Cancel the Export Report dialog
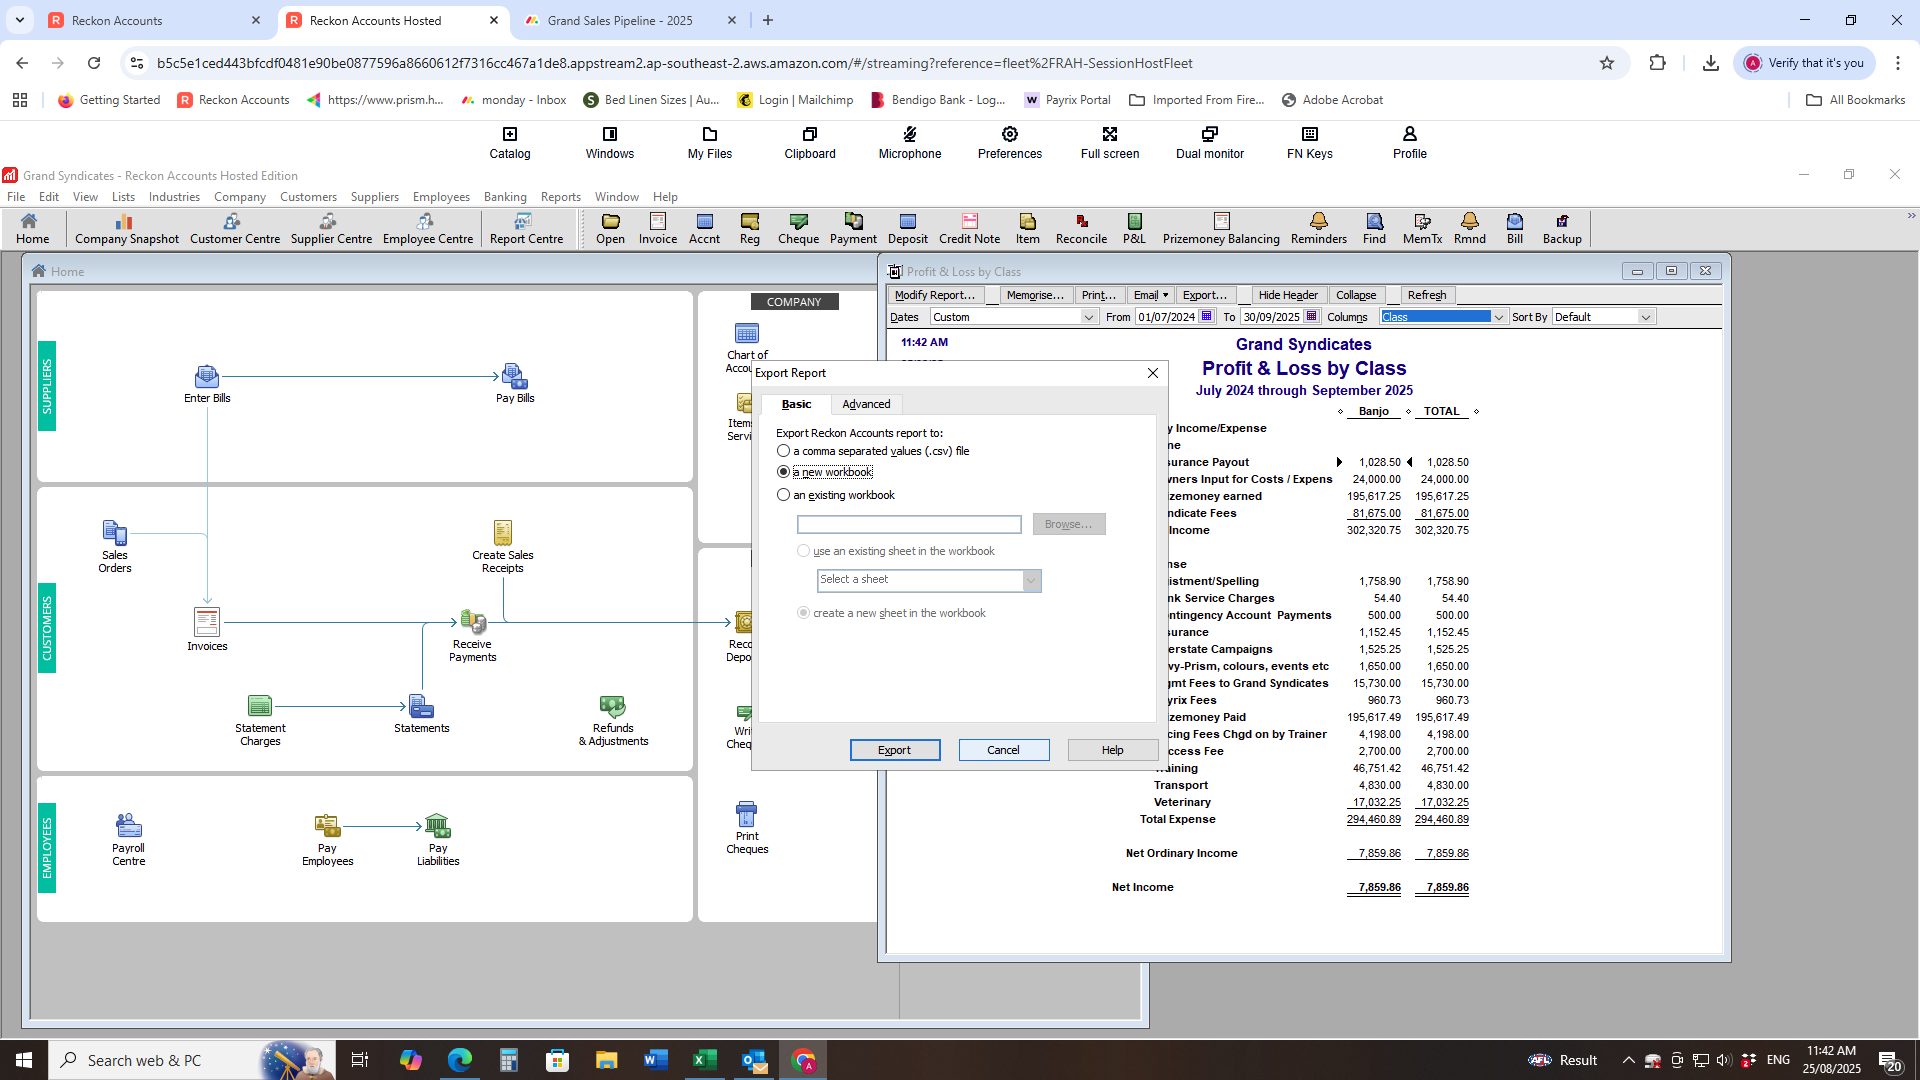This screenshot has height=1080, width=1920. tap(1004, 750)
